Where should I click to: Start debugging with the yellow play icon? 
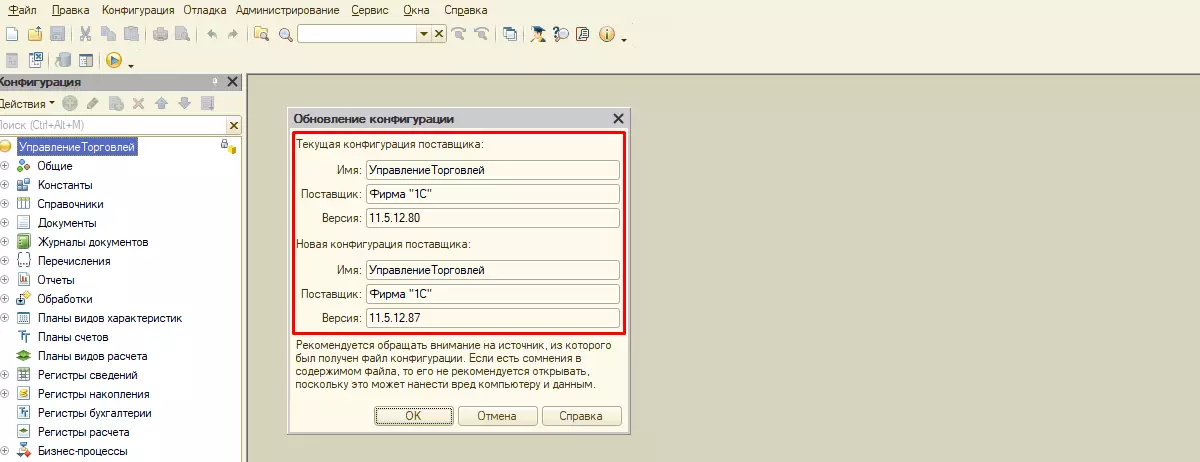tap(114, 60)
